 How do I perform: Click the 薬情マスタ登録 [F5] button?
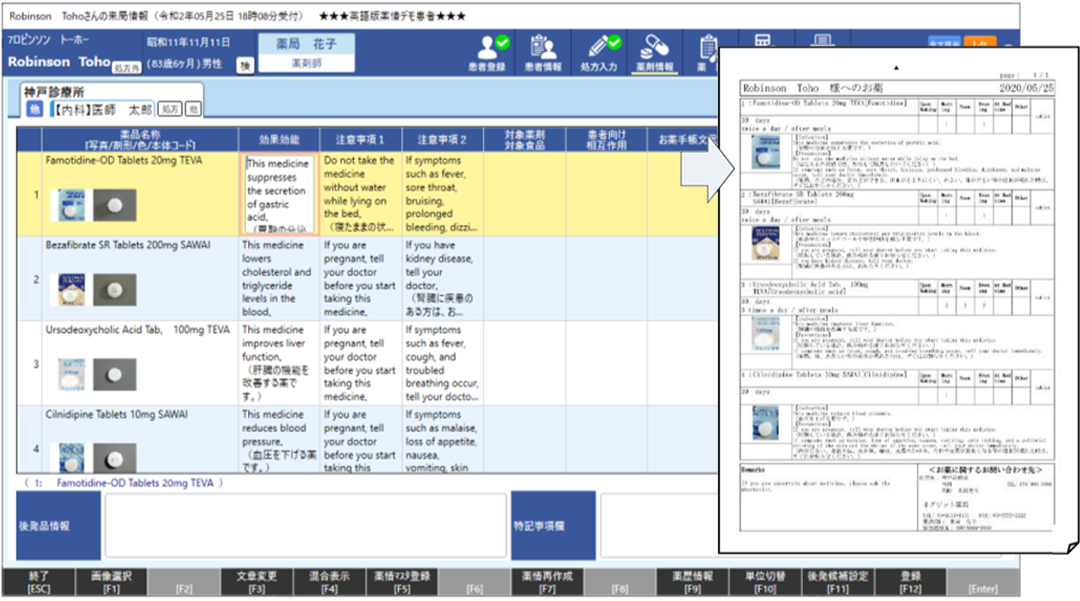pyautogui.click(x=402, y=582)
